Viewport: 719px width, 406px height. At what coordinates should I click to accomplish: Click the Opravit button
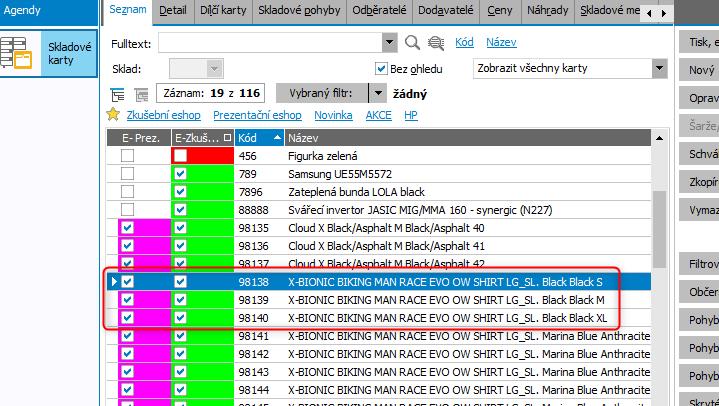[699, 98]
